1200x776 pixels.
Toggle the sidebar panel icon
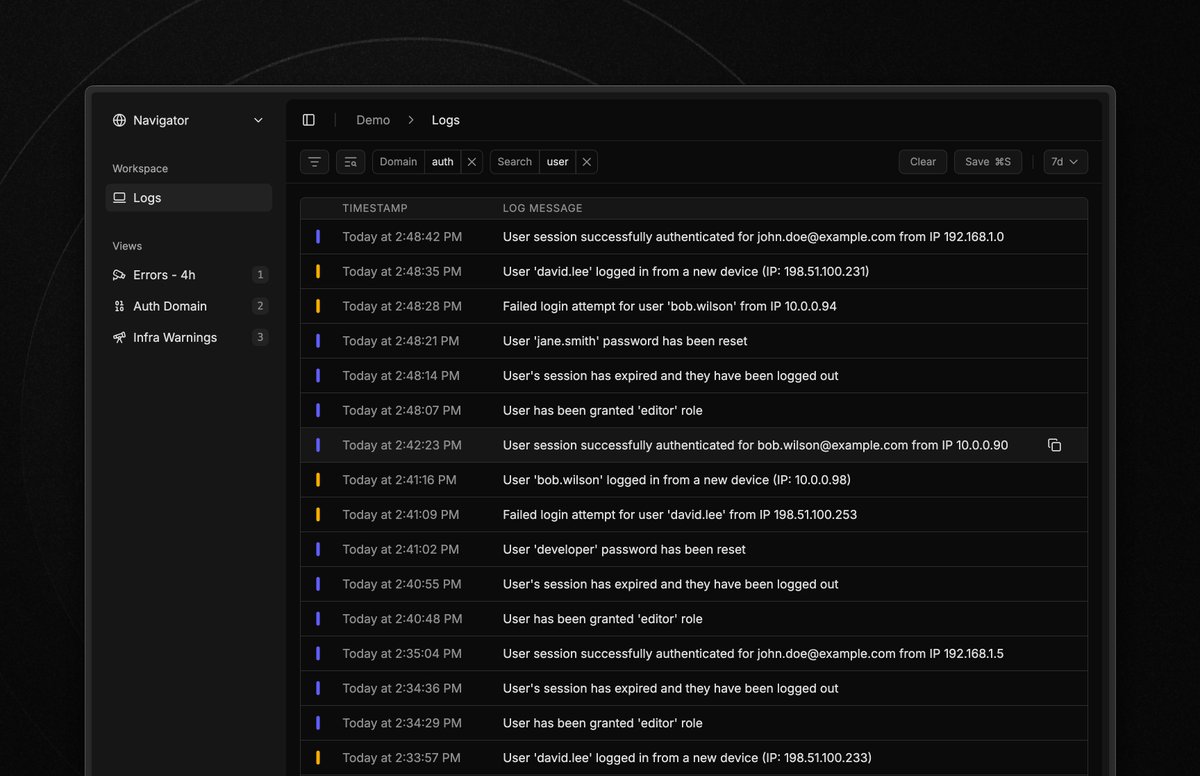click(309, 120)
